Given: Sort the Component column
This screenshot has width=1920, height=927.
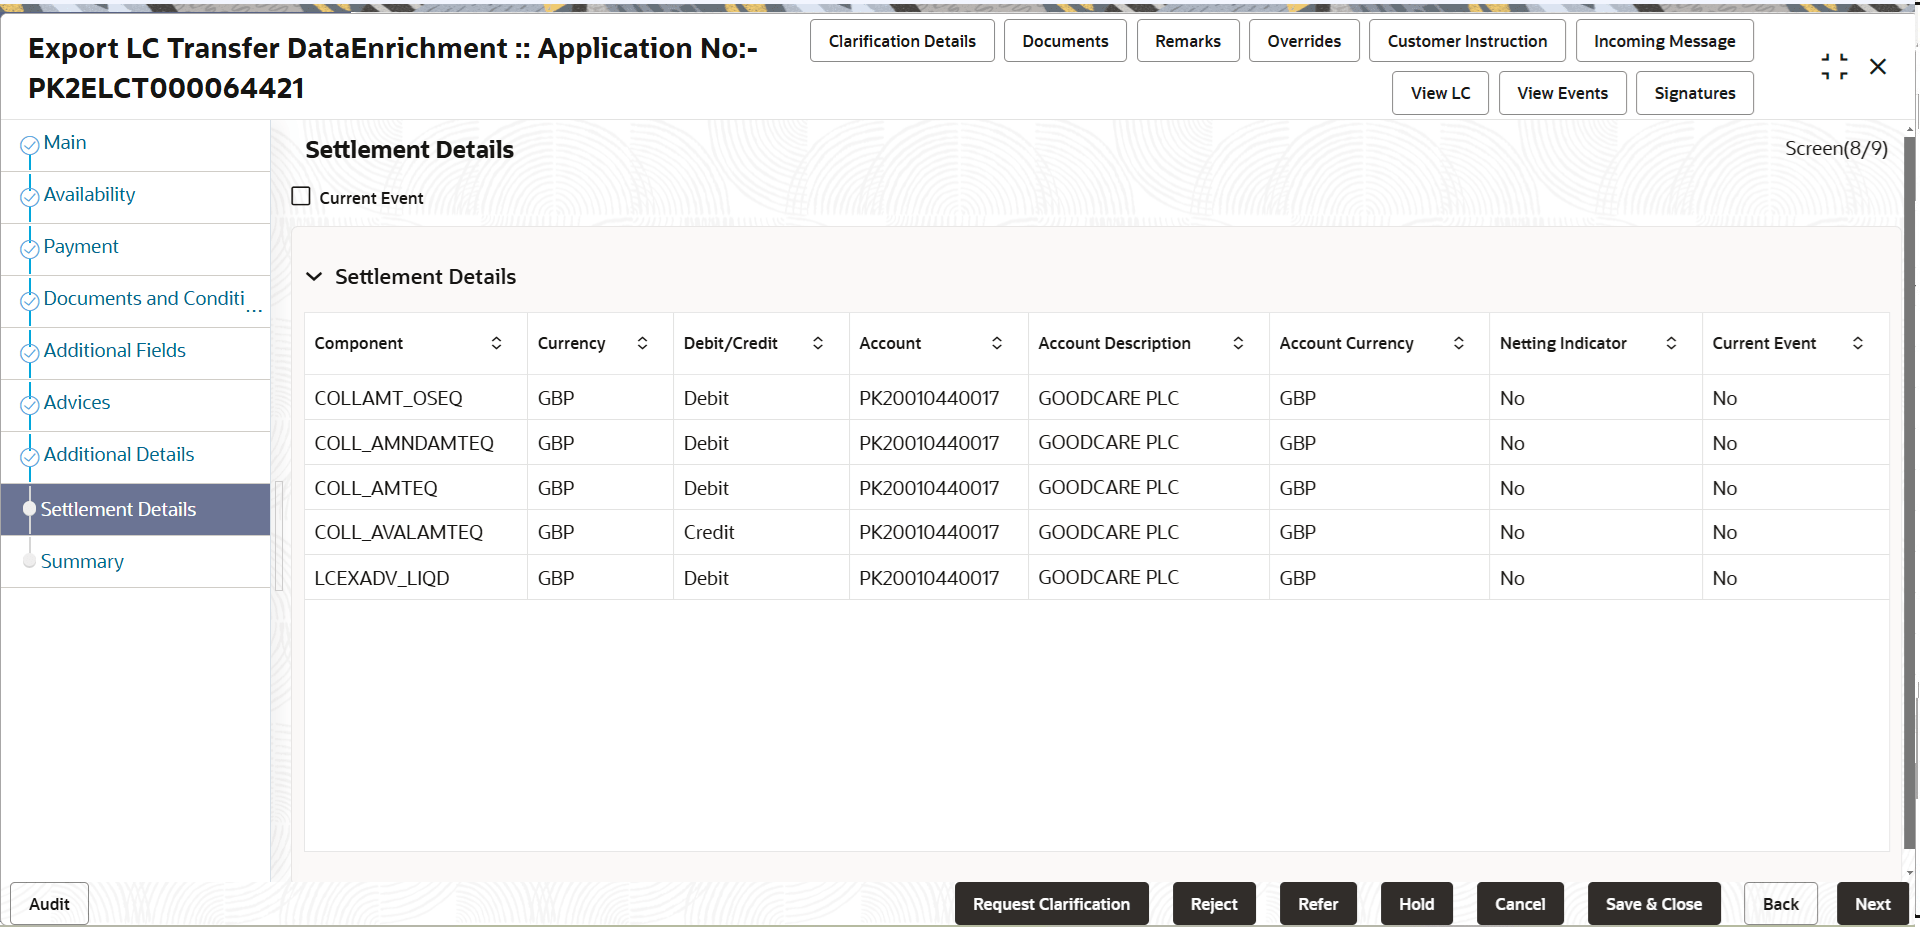Looking at the screenshot, I should point(497,343).
